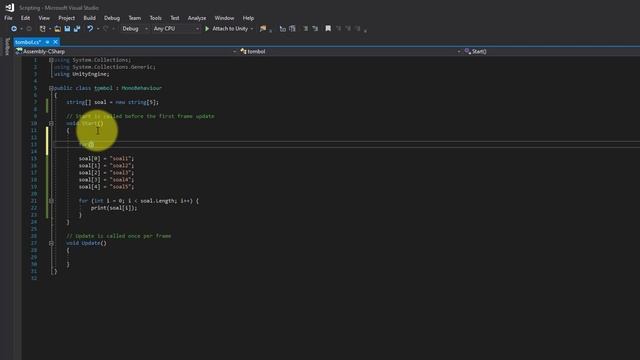Click the soal[0] = "soal1" line
This screenshot has width=640, height=360.
[x=107, y=158]
